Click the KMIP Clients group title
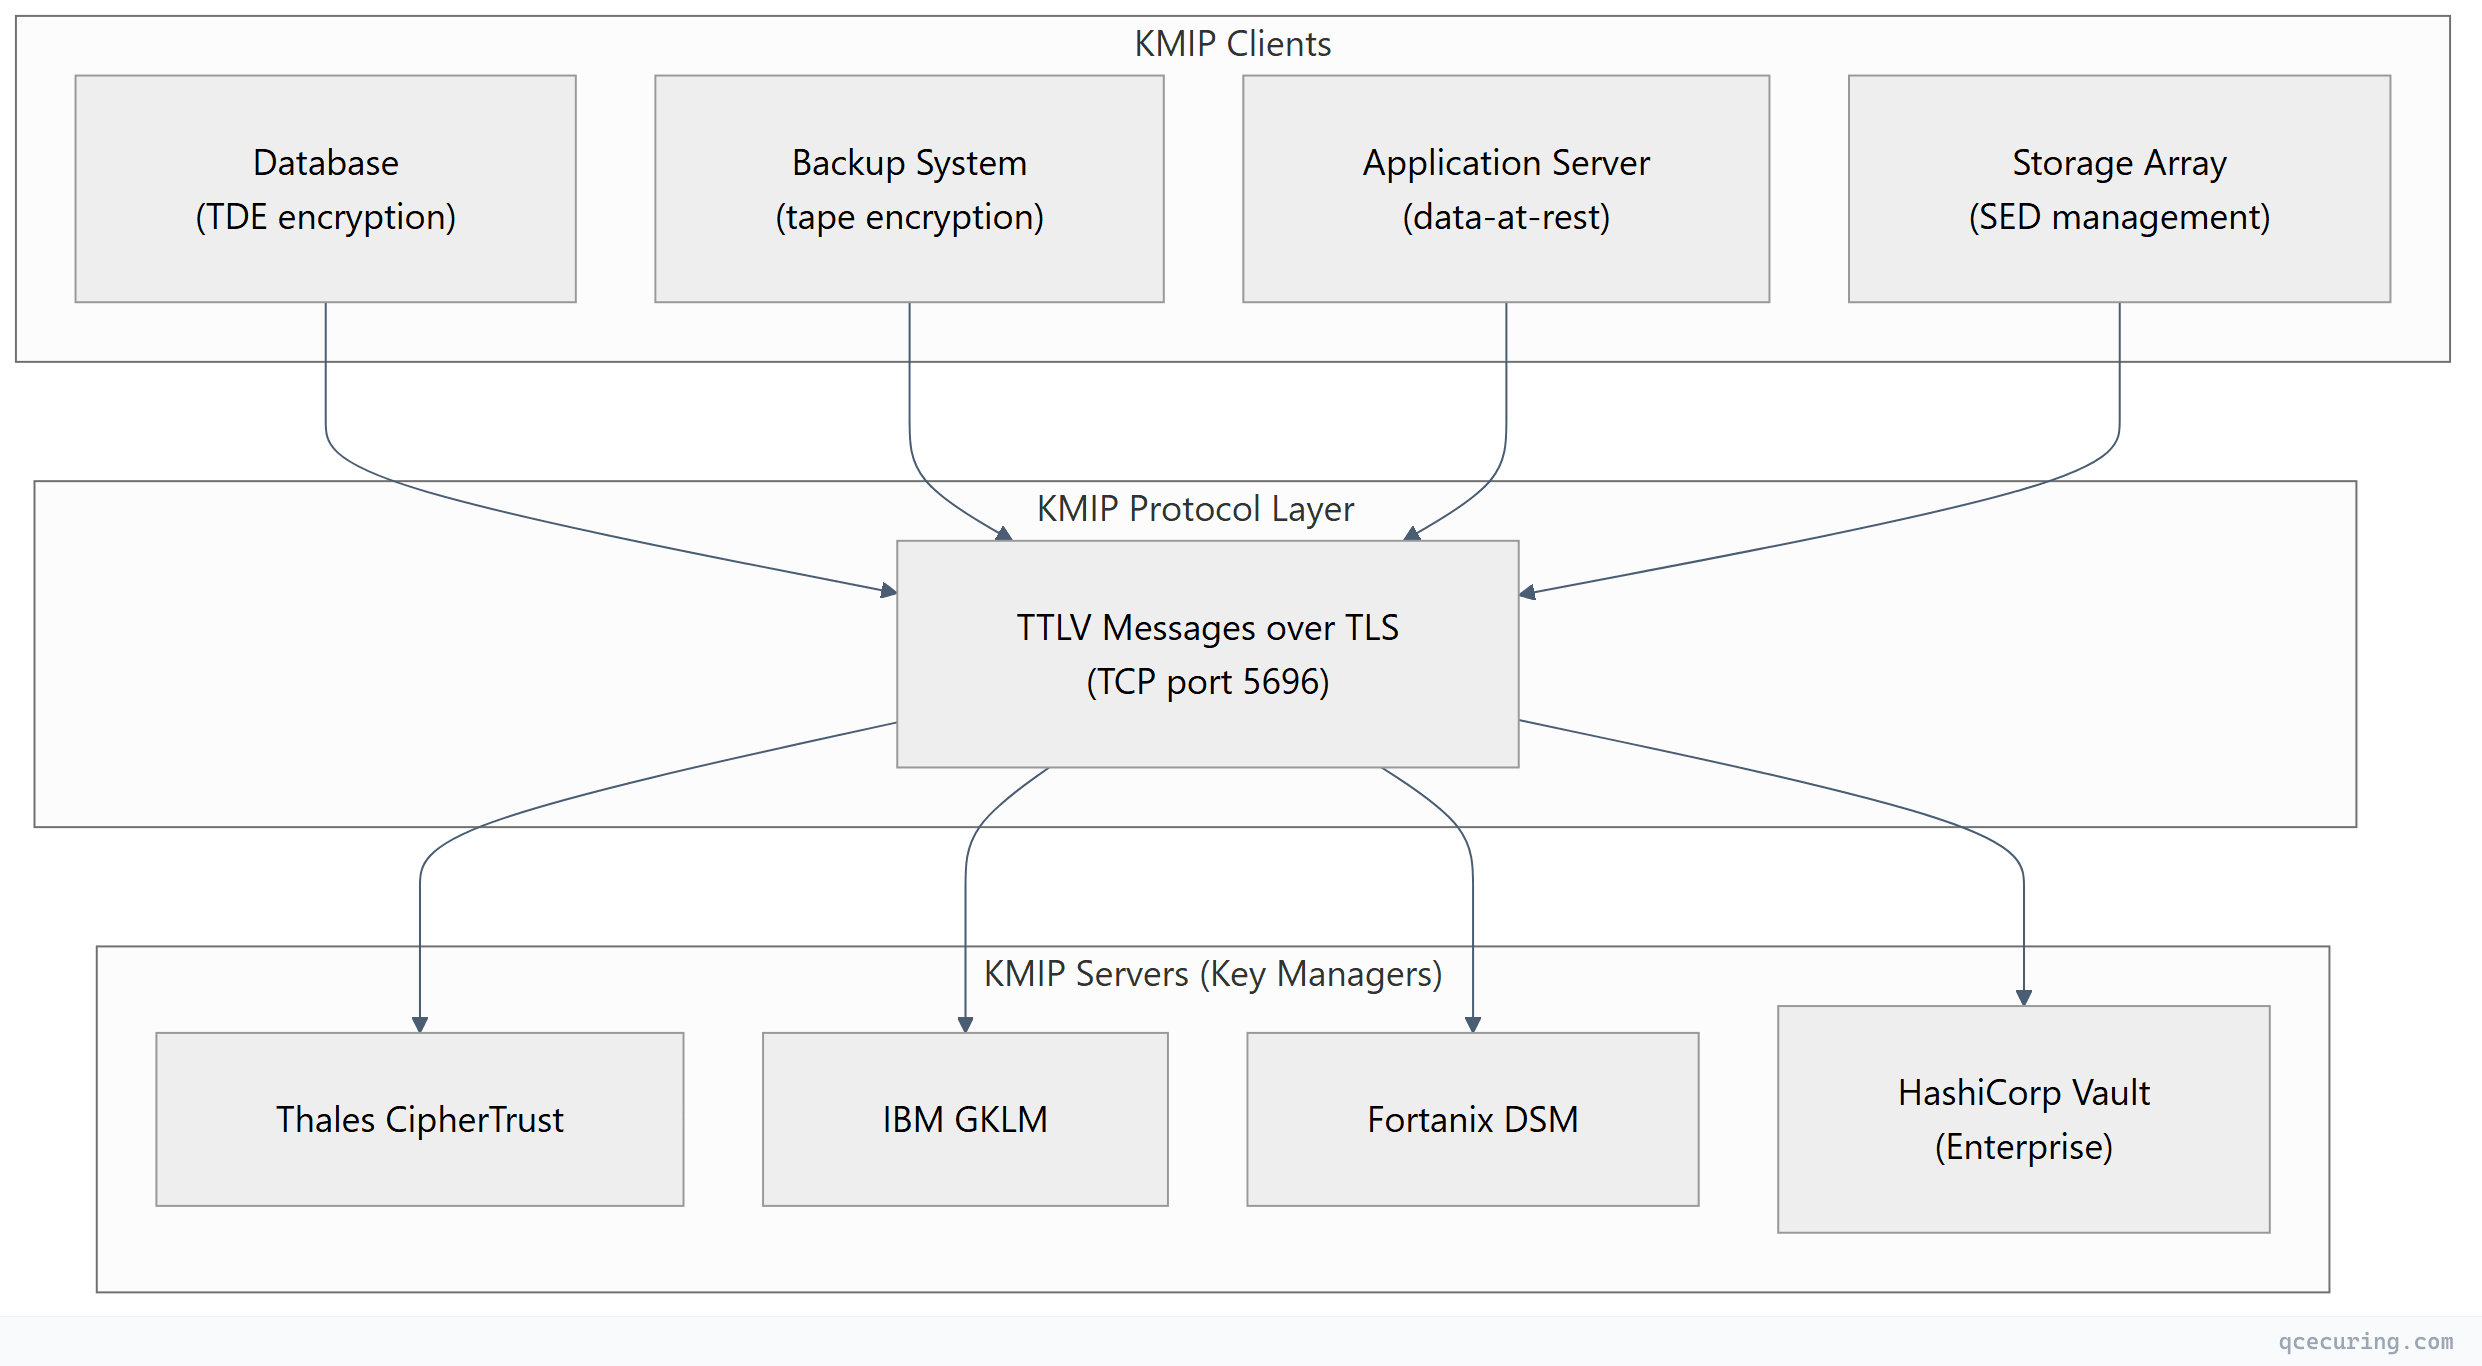Screen dimensions: 2482x1366 [x=1233, y=44]
